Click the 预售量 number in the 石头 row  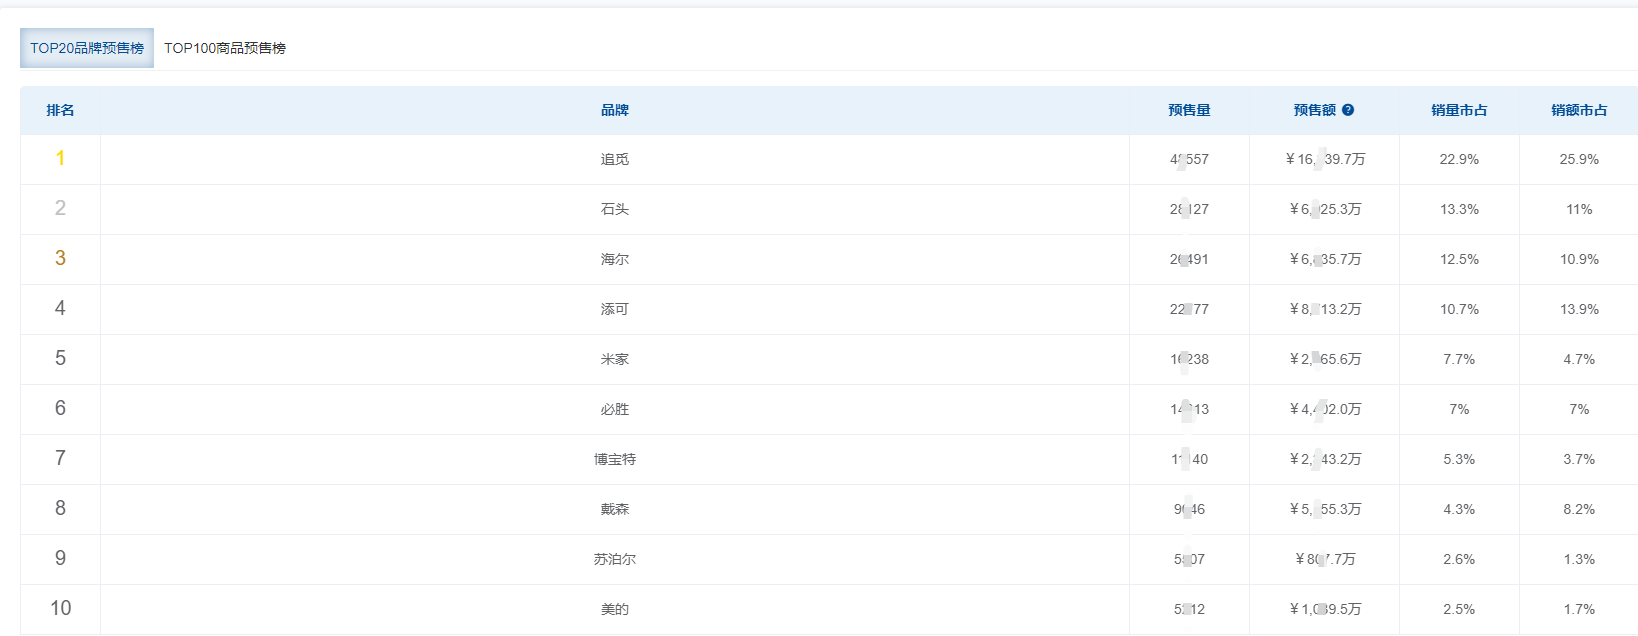[x=1189, y=209]
